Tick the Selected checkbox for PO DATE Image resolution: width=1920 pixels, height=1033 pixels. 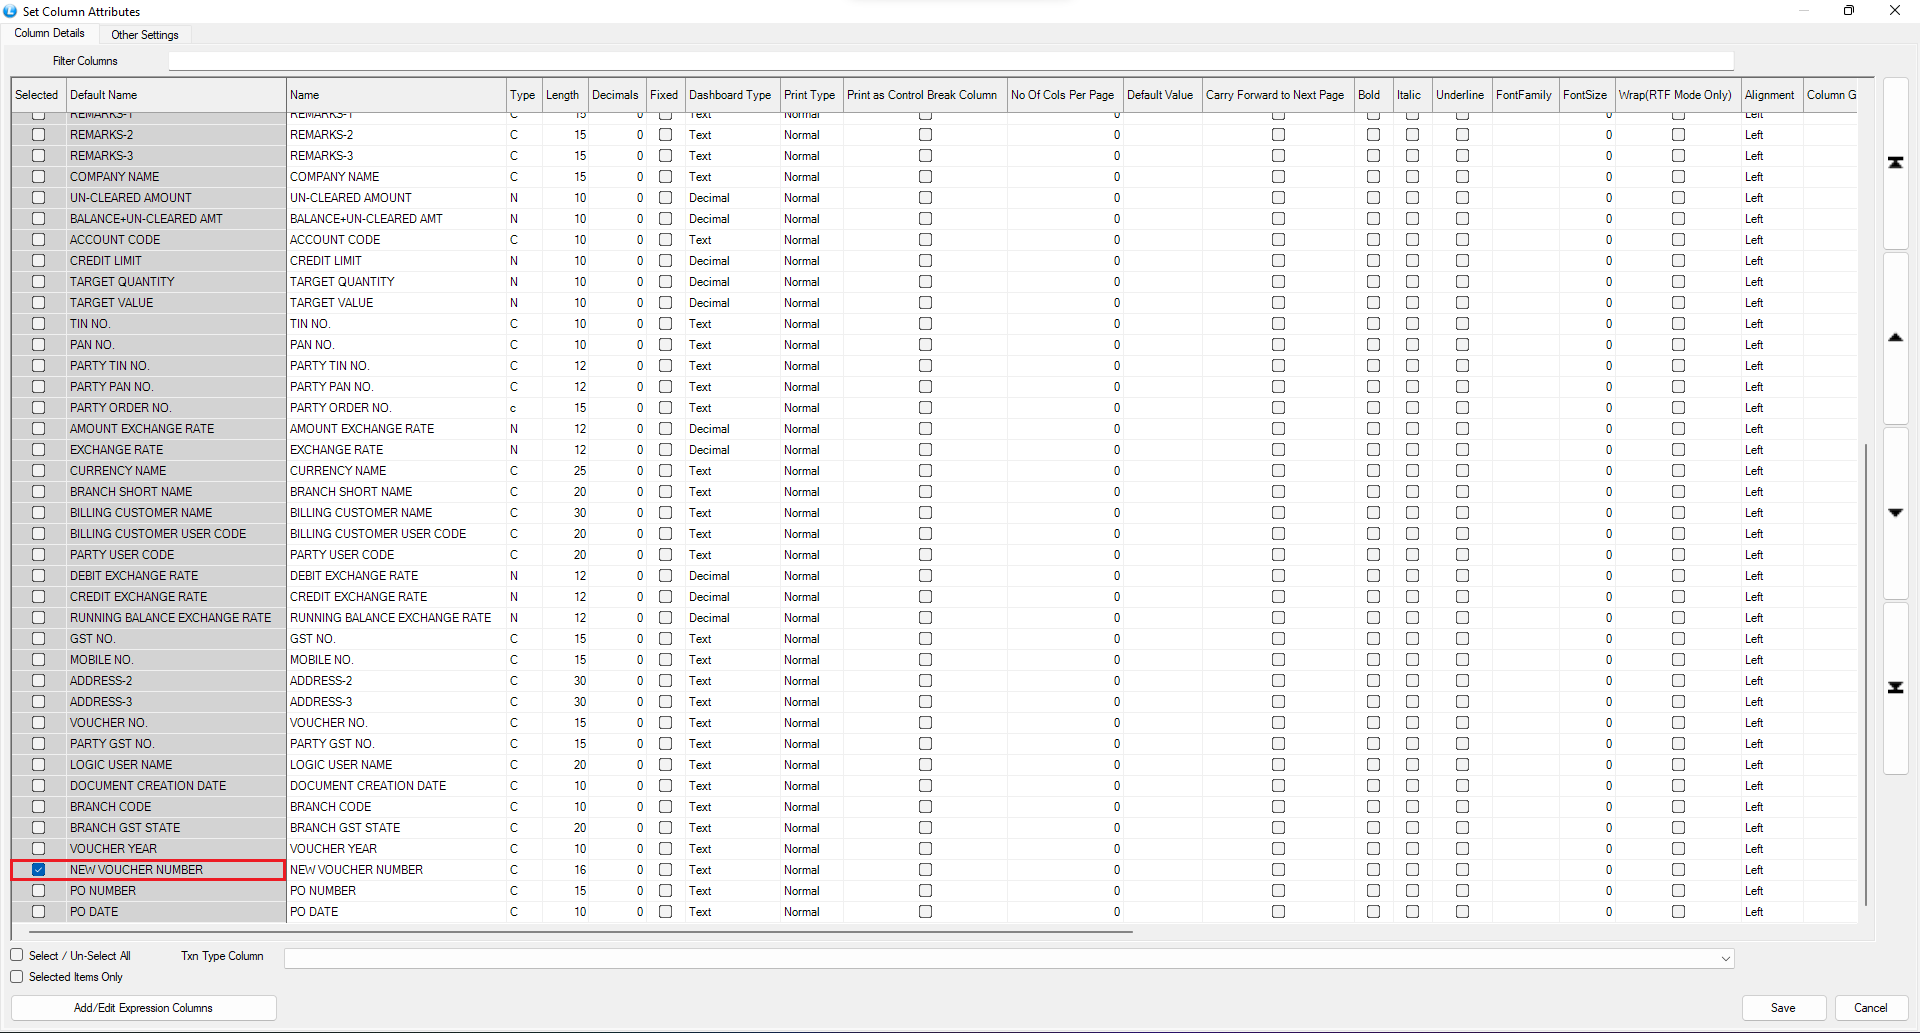(38, 912)
